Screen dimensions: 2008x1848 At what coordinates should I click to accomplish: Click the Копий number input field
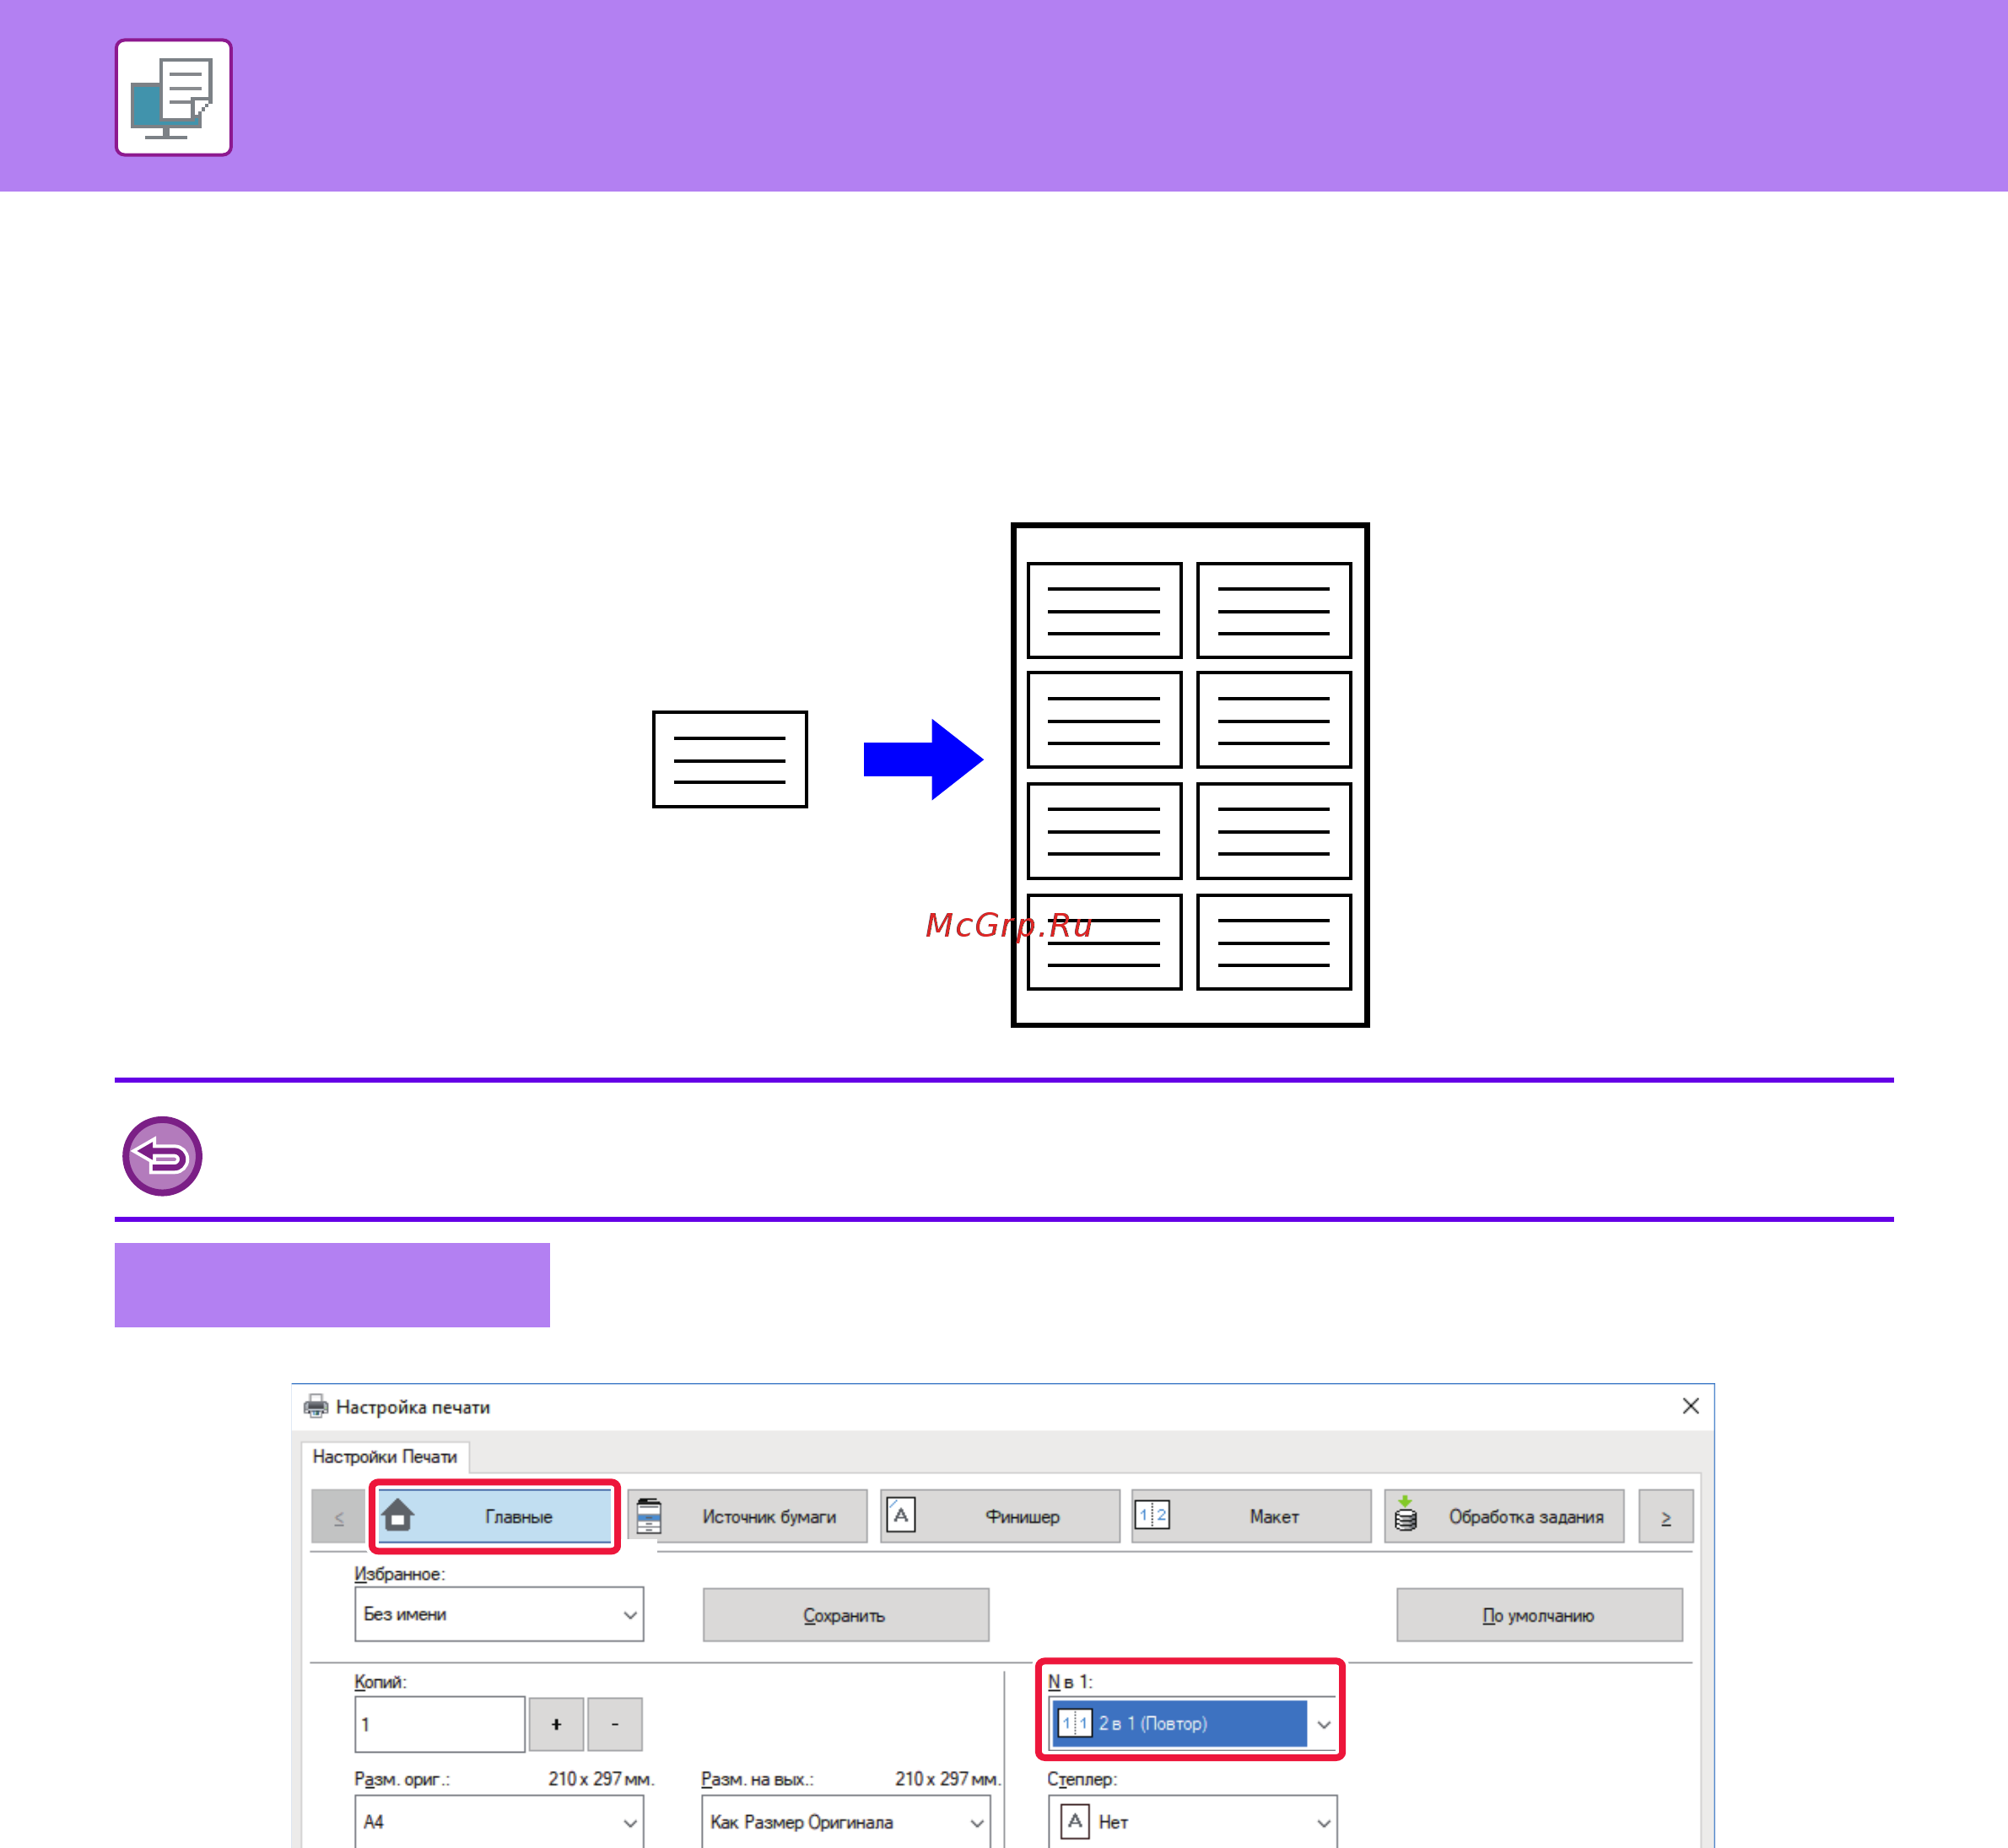440,1724
